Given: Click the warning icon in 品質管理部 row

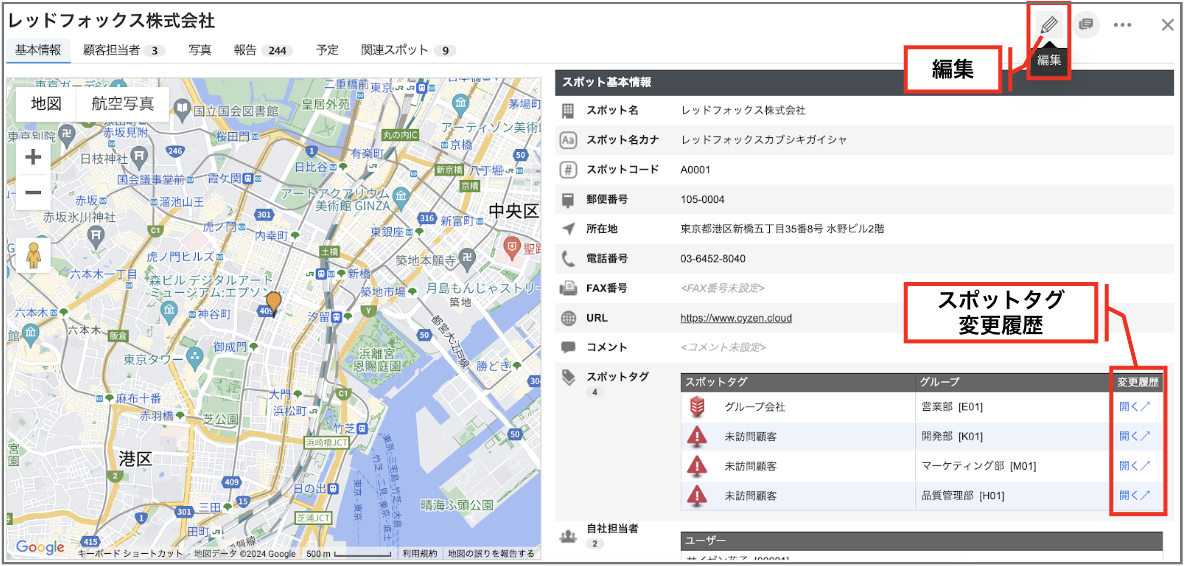Looking at the screenshot, I should (x=697, y=496).
